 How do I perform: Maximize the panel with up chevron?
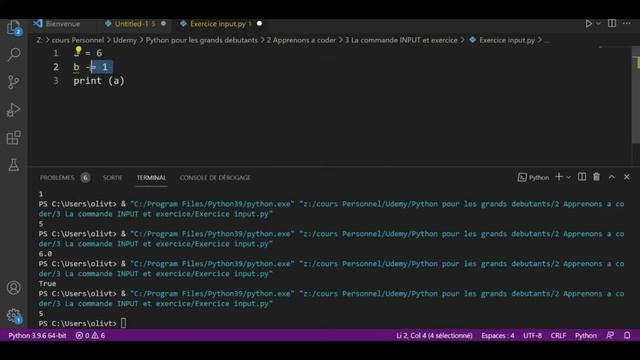pyautogui.click(x=611, y=177)
